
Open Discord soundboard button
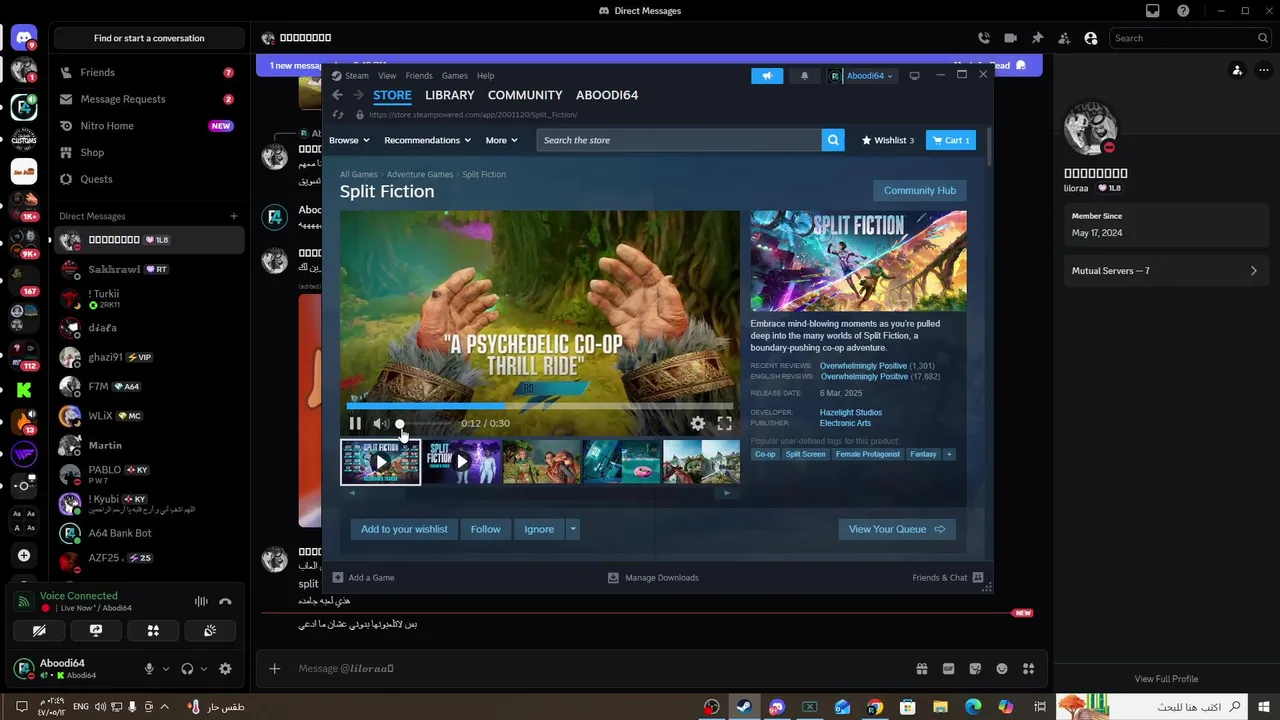coord(210,631)
